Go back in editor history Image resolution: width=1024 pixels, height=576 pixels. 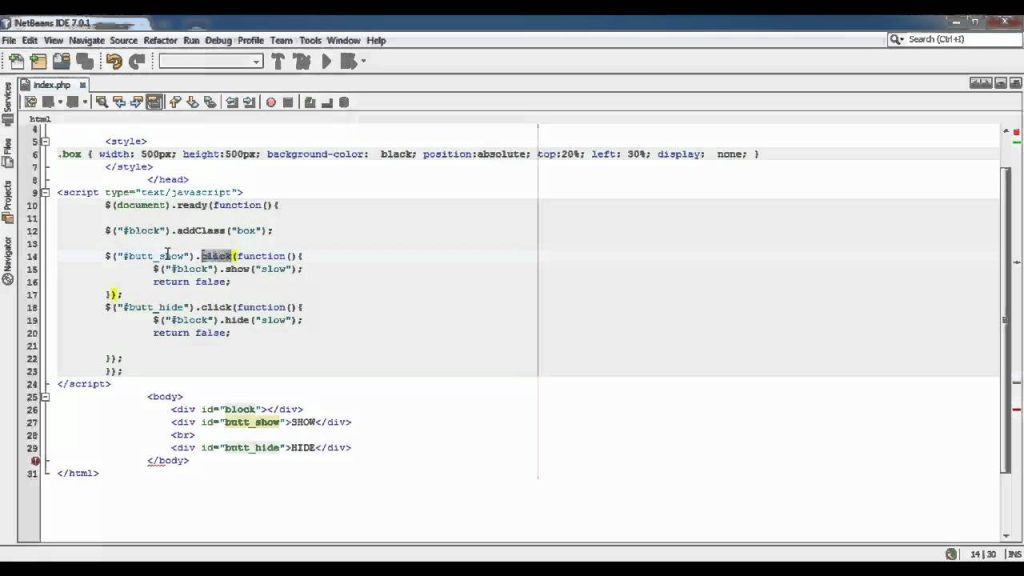point(48,102)
